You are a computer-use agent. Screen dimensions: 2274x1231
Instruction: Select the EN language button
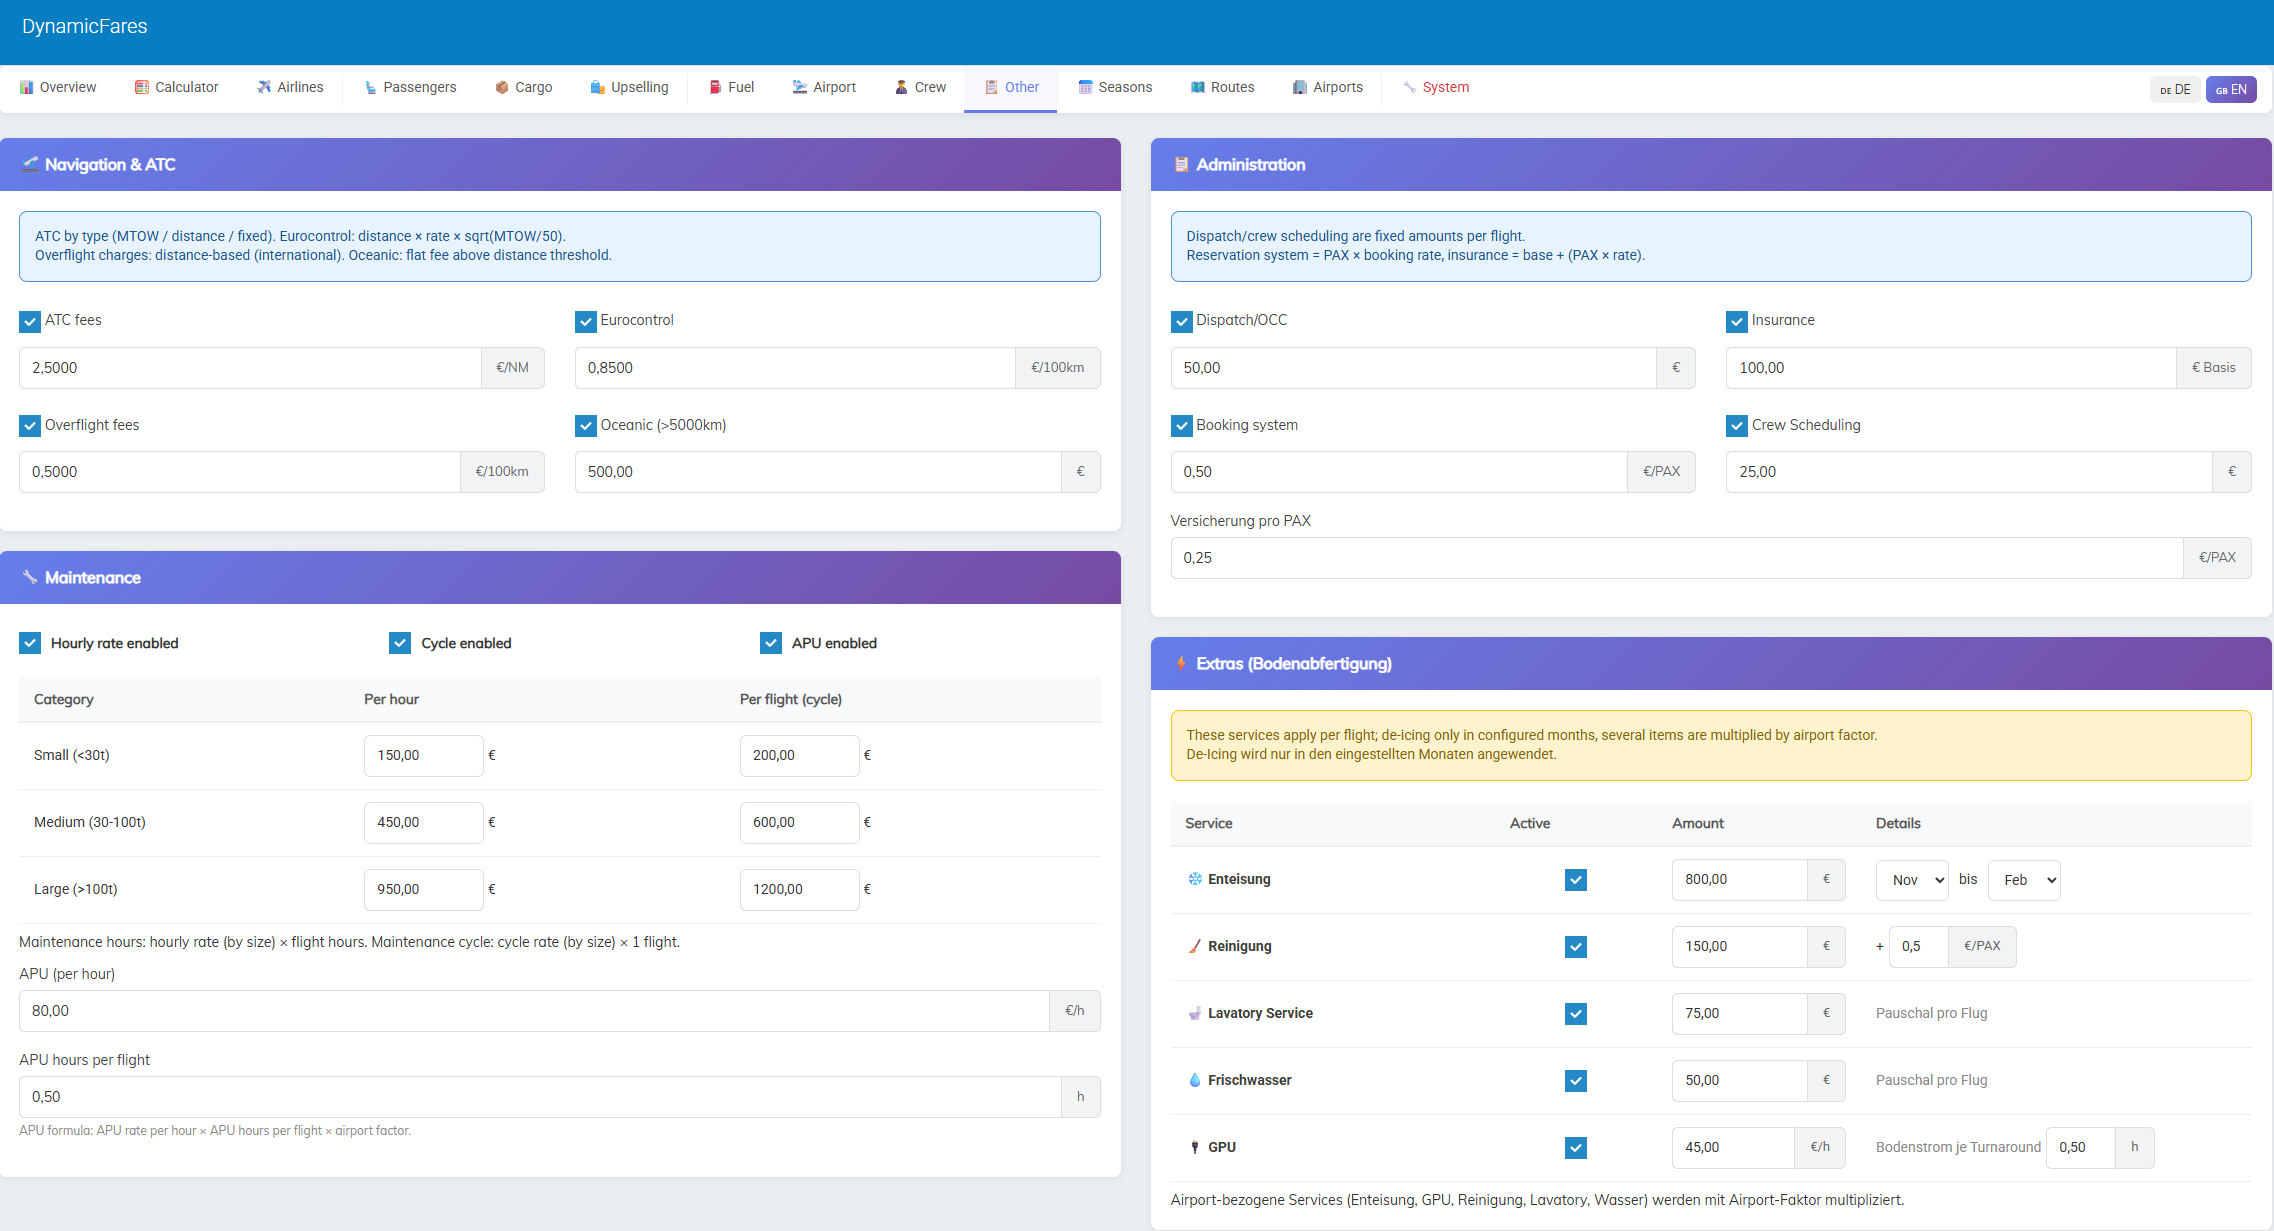[x=2230, y=89]
